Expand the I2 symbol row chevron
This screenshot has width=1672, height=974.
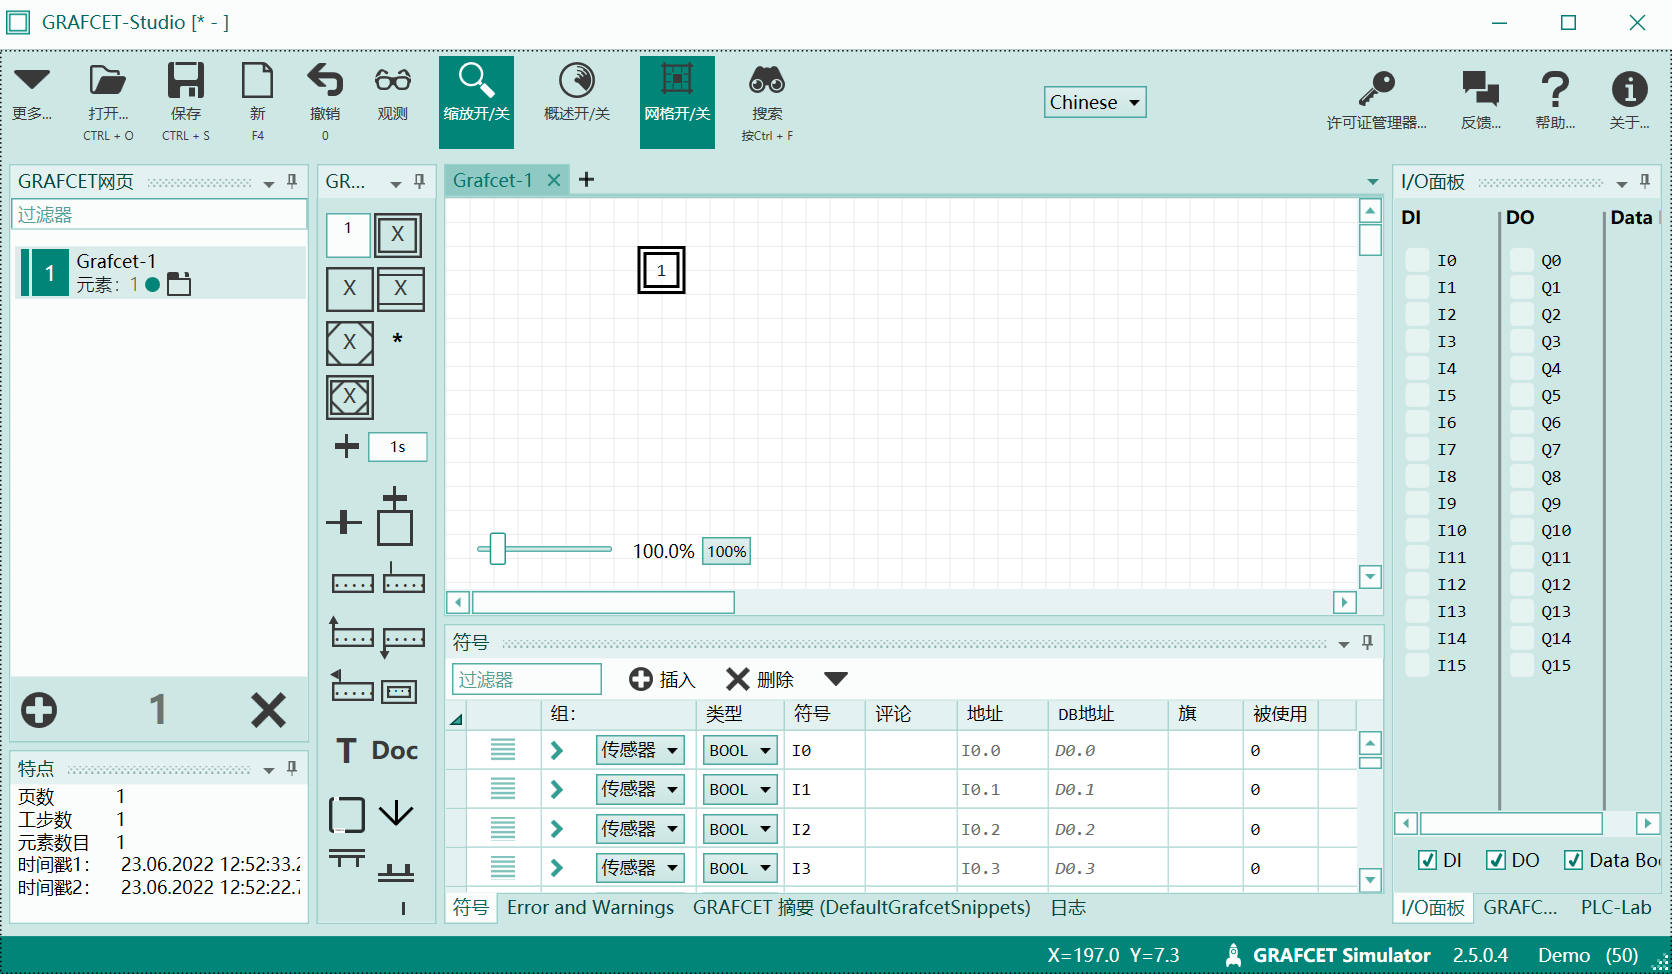coord(557,829)
